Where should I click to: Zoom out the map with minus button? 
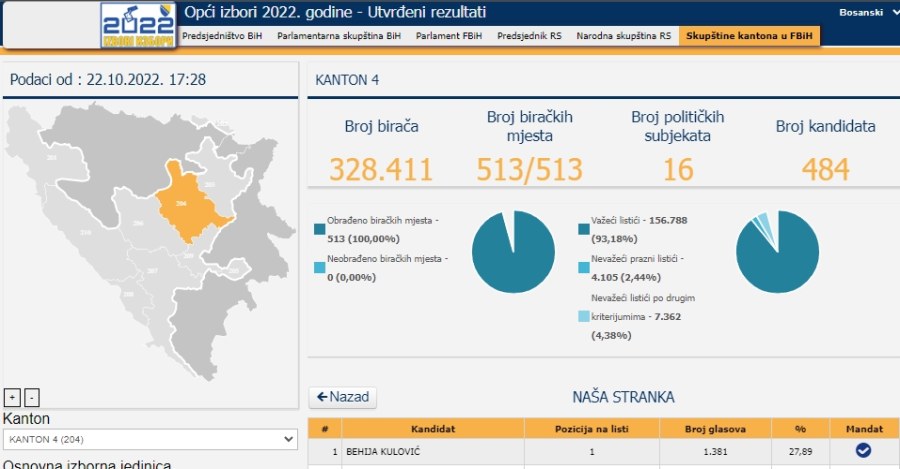click(31, 396)
